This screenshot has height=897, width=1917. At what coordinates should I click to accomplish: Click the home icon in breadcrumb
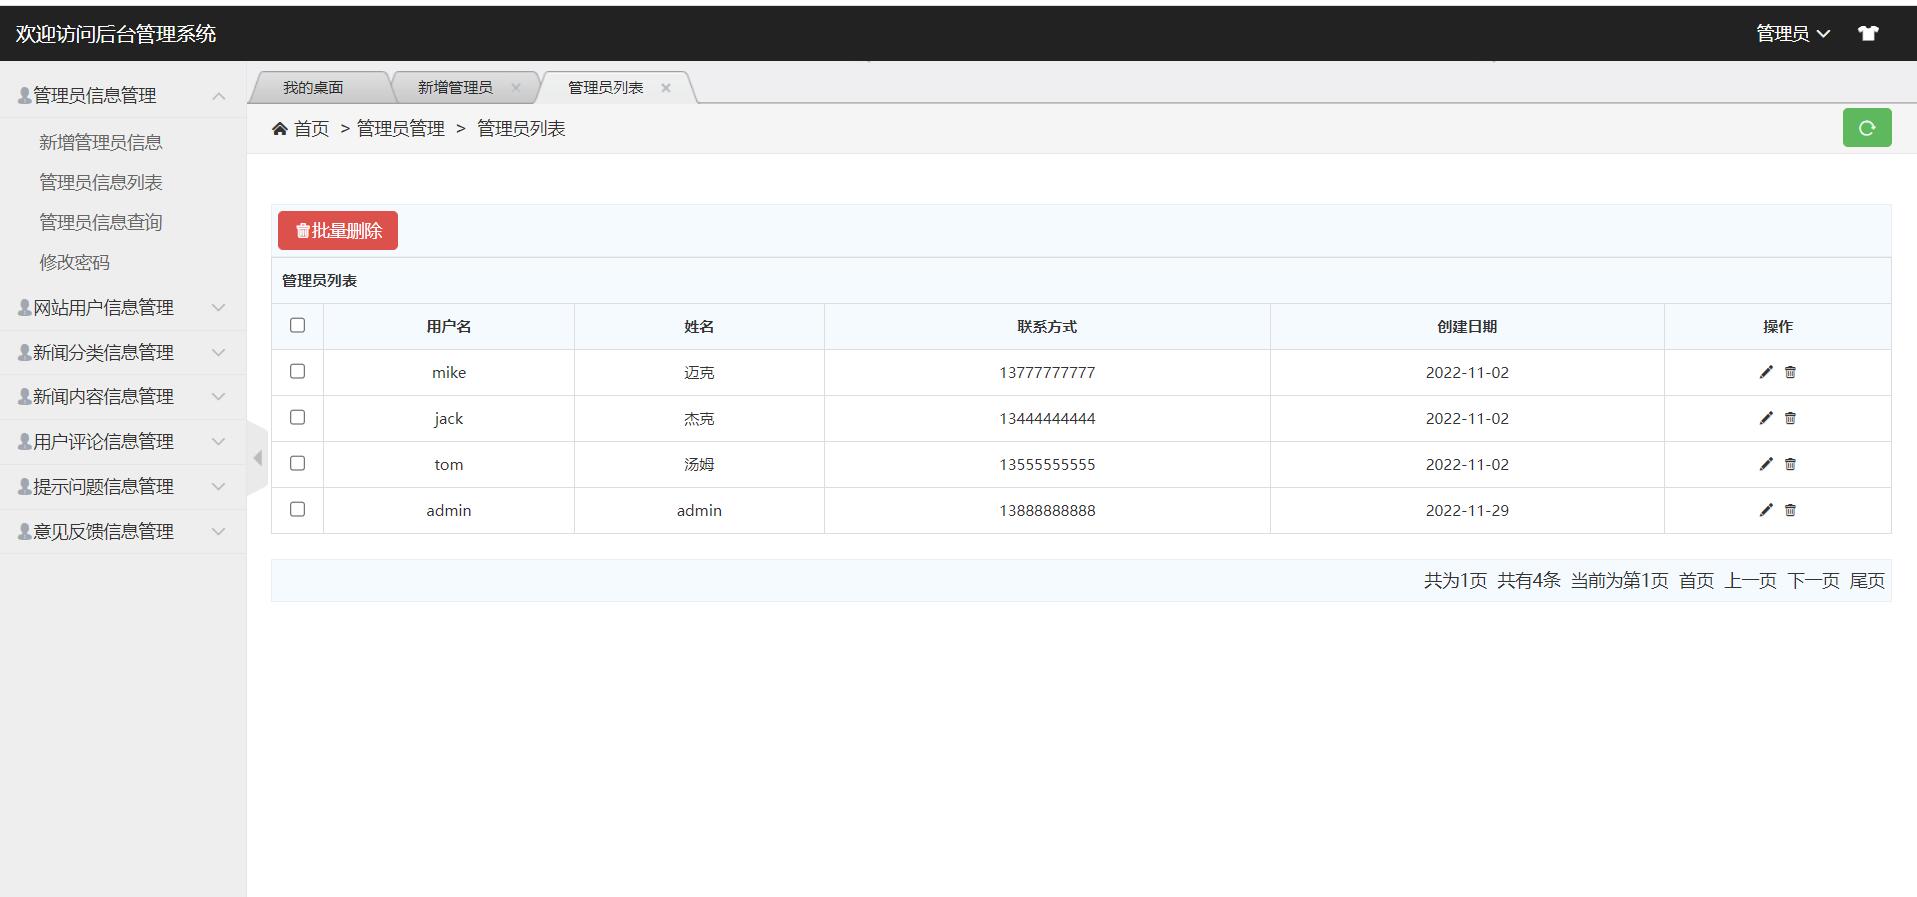click(x=280, y=128)
